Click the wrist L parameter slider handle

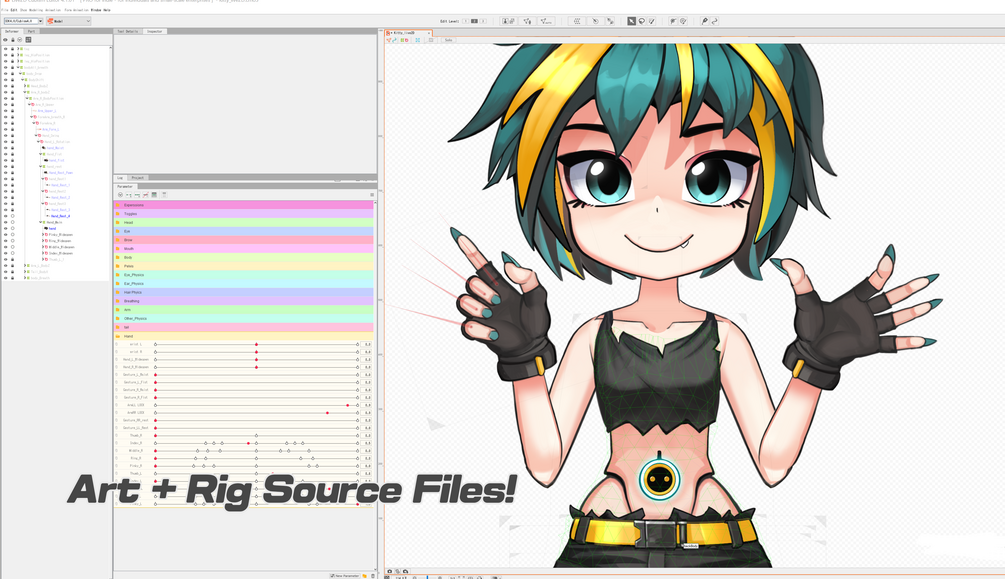256,344
